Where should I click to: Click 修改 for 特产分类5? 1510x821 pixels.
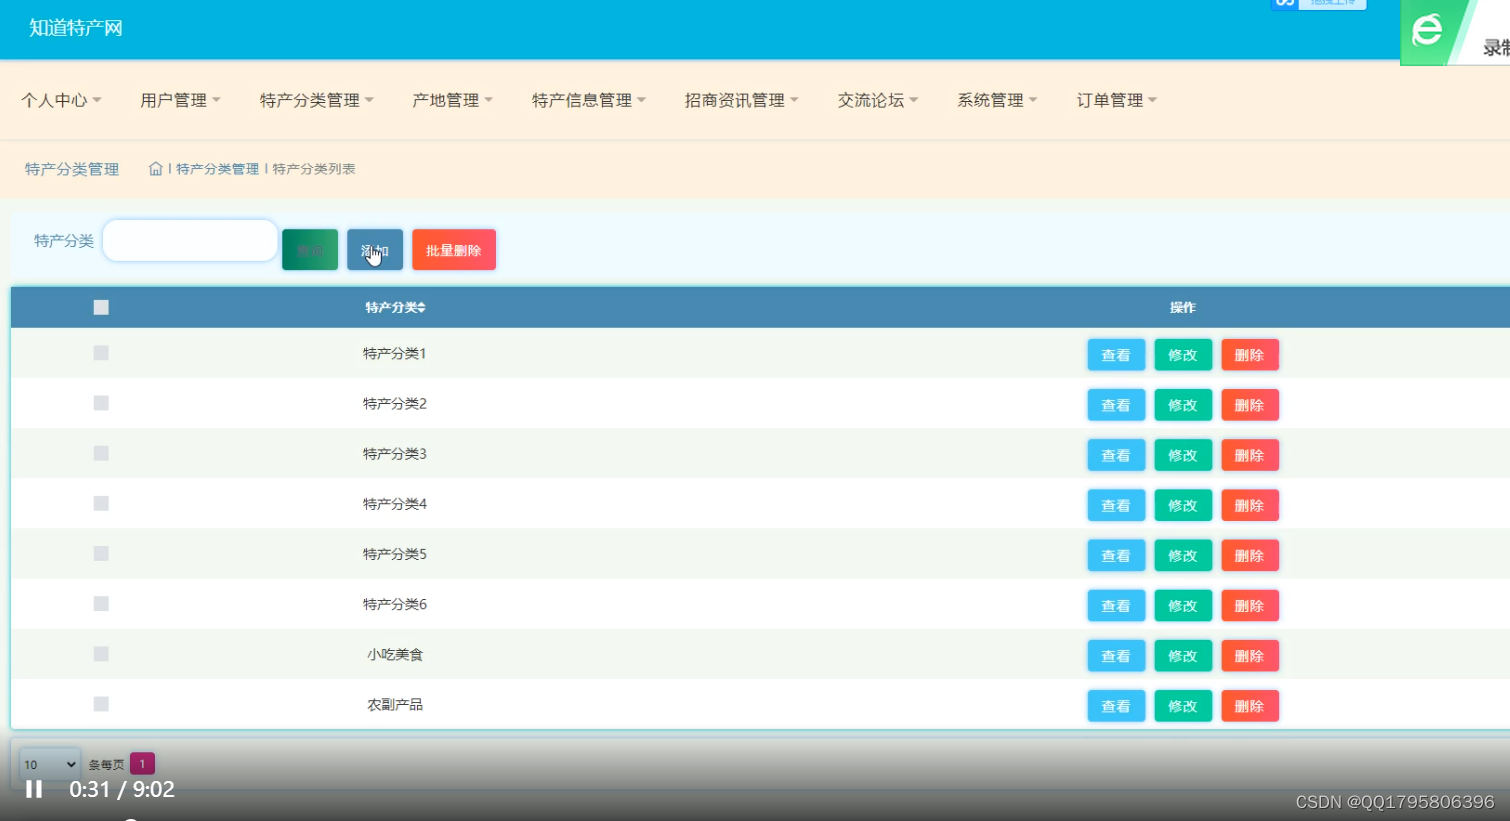coord(1183,555)
